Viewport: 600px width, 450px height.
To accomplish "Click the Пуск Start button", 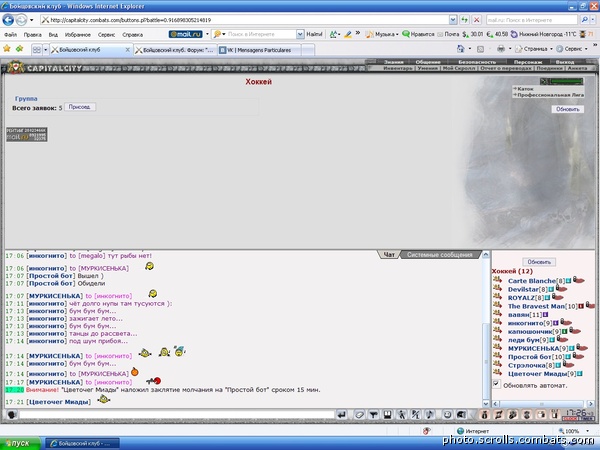I will pos(20,443).
